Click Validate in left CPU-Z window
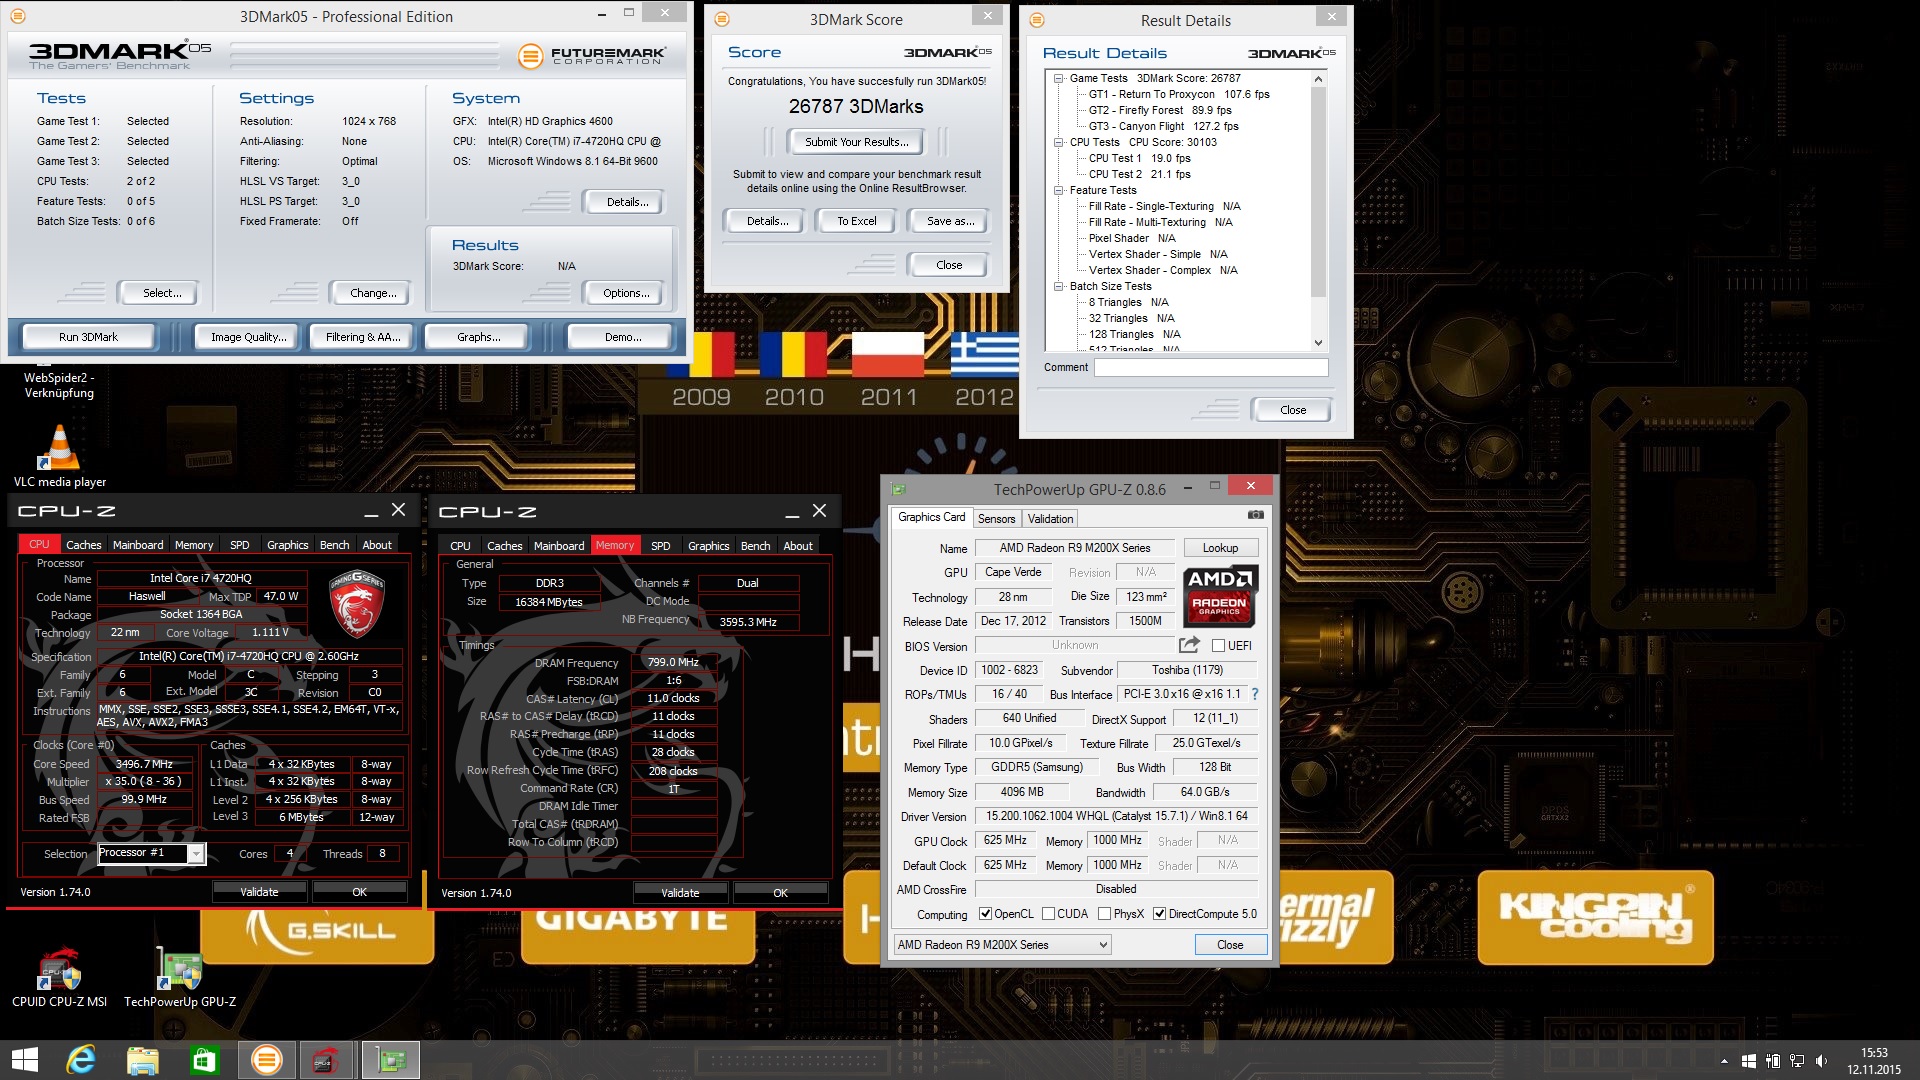 point(259,892)
